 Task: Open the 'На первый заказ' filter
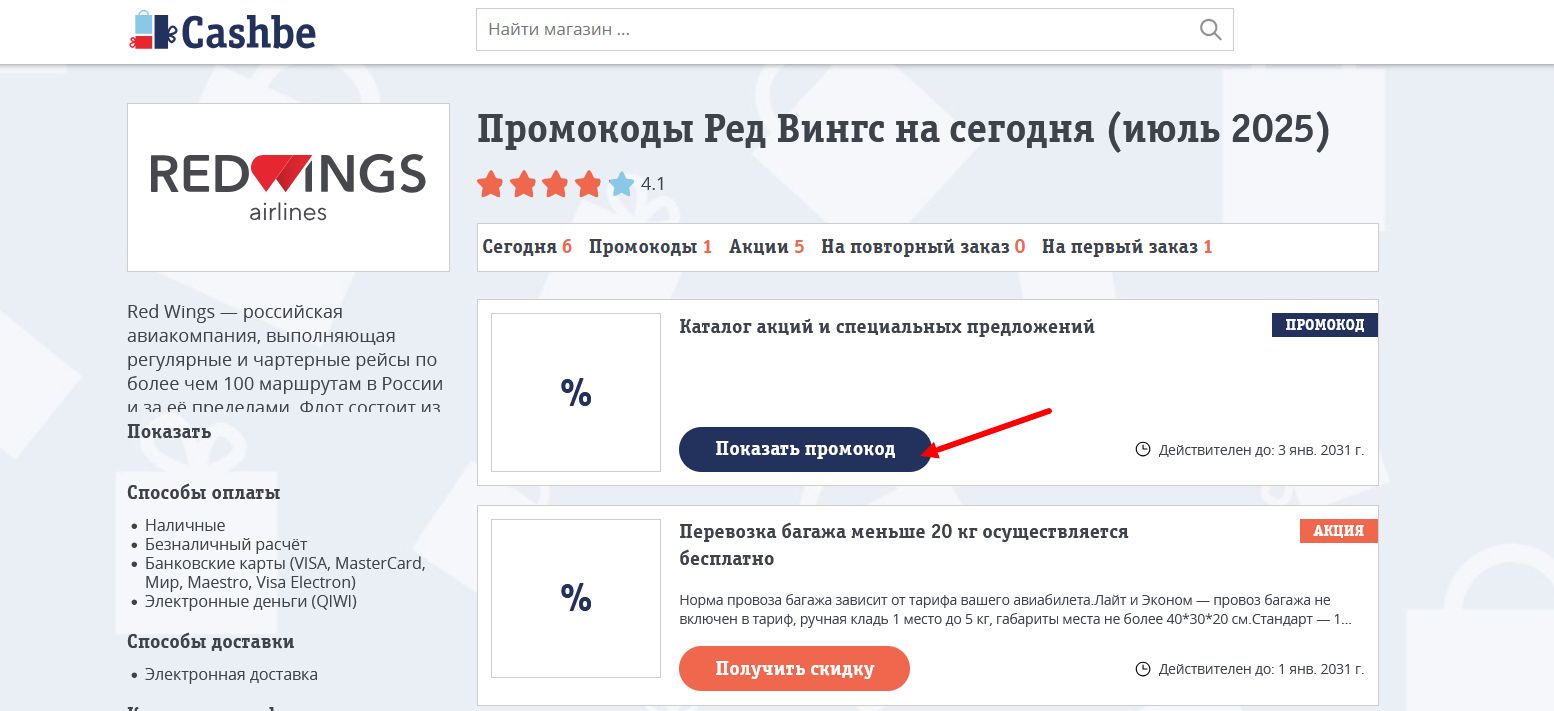click(1127, 246)
